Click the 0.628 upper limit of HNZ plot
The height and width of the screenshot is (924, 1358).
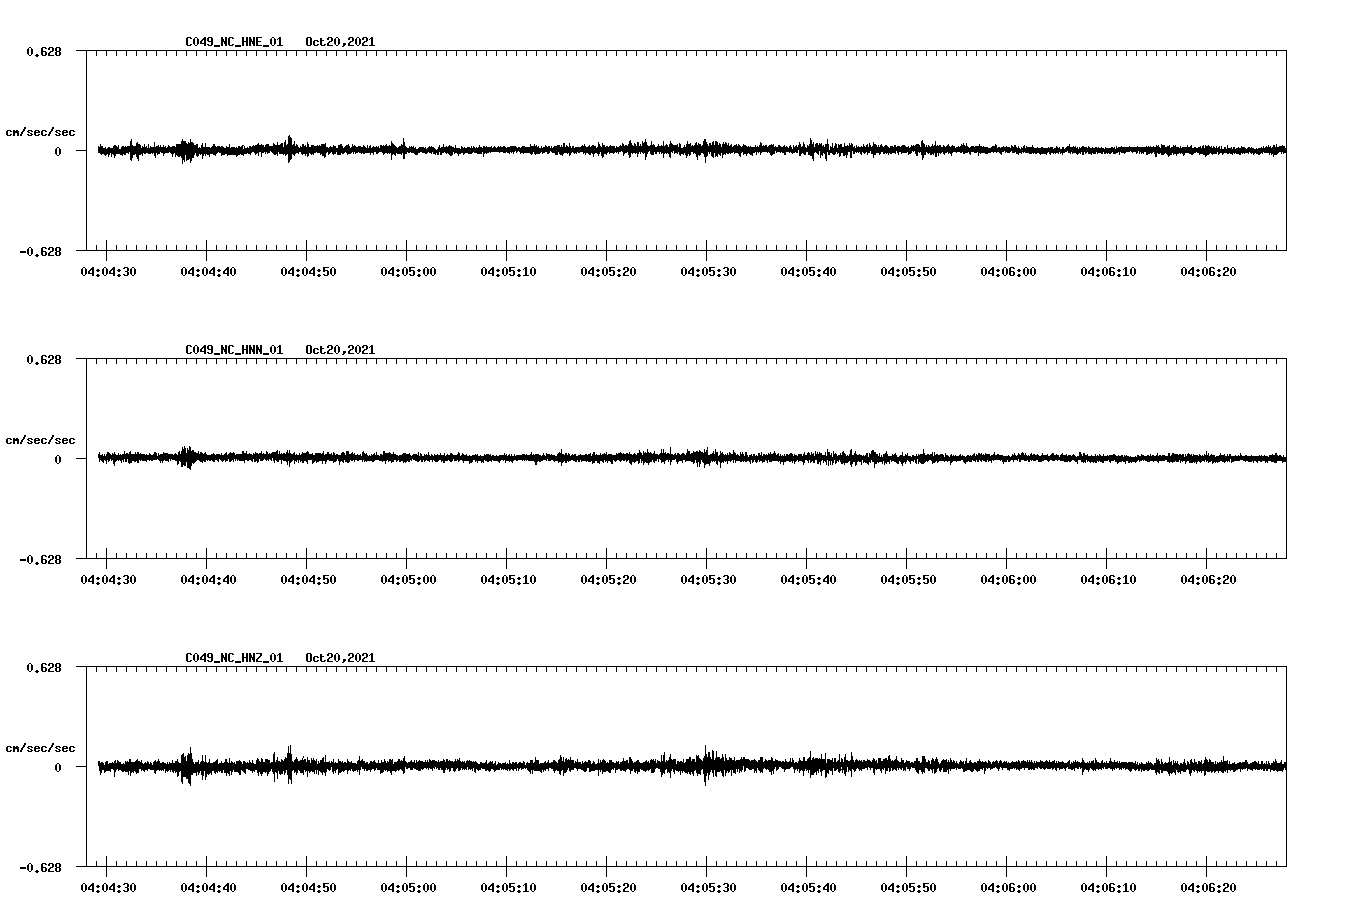click(x=44, y=667)
